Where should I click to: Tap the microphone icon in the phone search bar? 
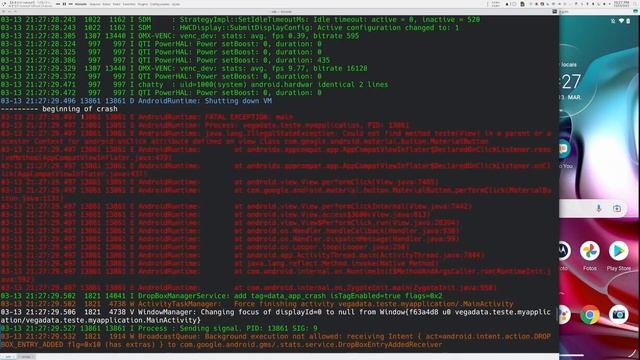[x=599, y=208]
